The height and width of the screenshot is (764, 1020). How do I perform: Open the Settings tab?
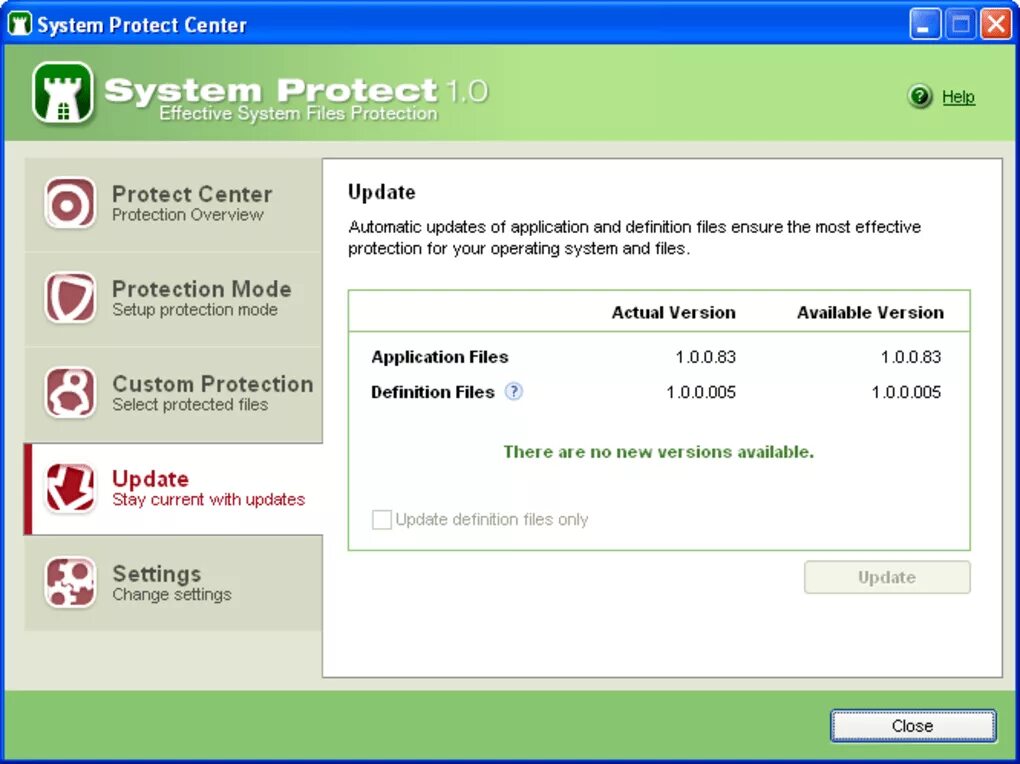[174, 583]
